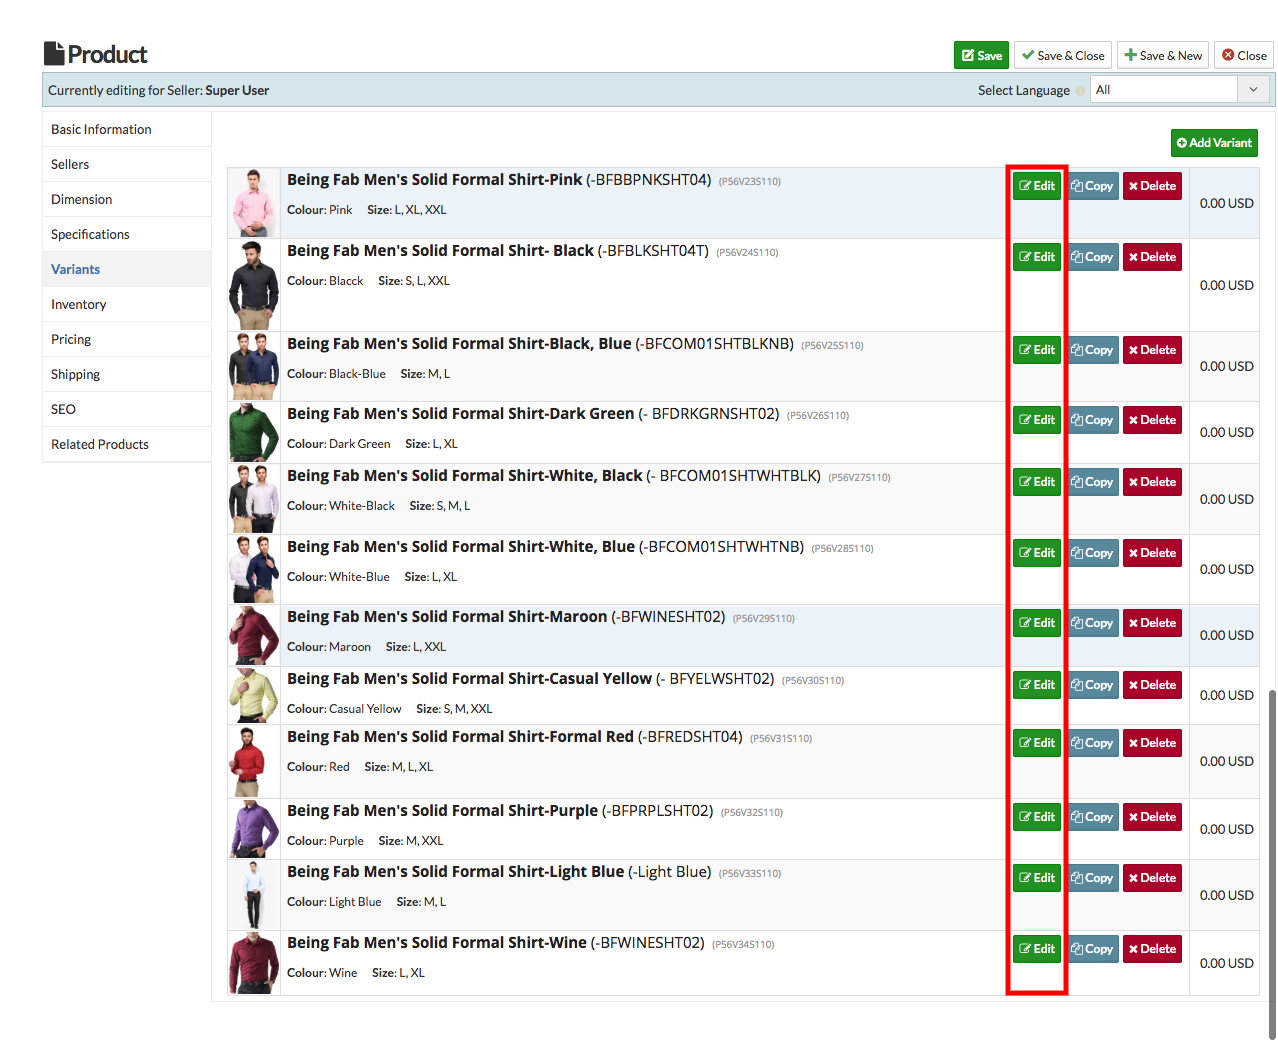Click the Formal Red shirt thumbnail

coord(254,761)
